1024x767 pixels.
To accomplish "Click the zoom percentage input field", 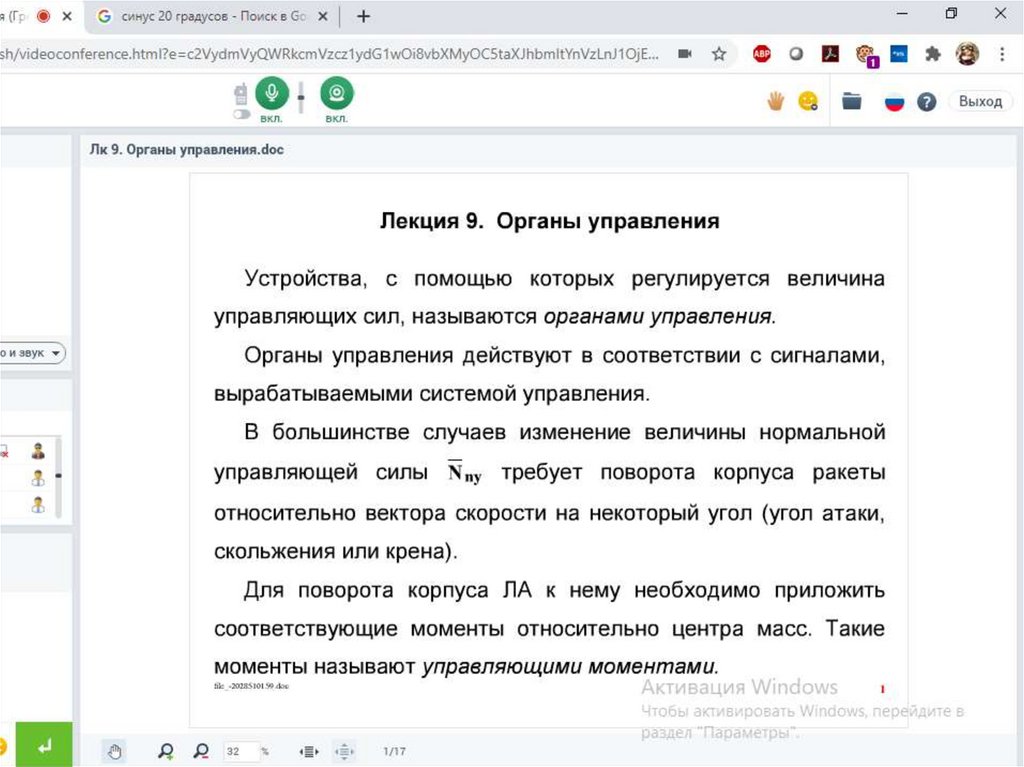I will (240, 751).
